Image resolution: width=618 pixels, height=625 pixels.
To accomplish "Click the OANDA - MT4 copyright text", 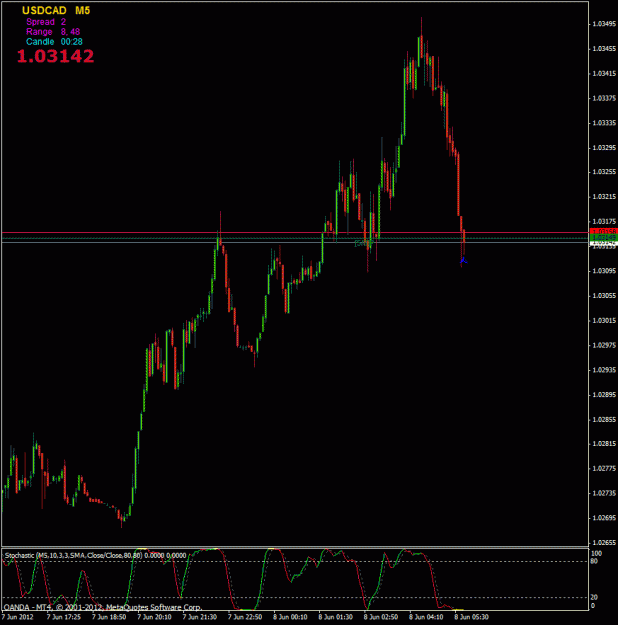I will (103, 607).
